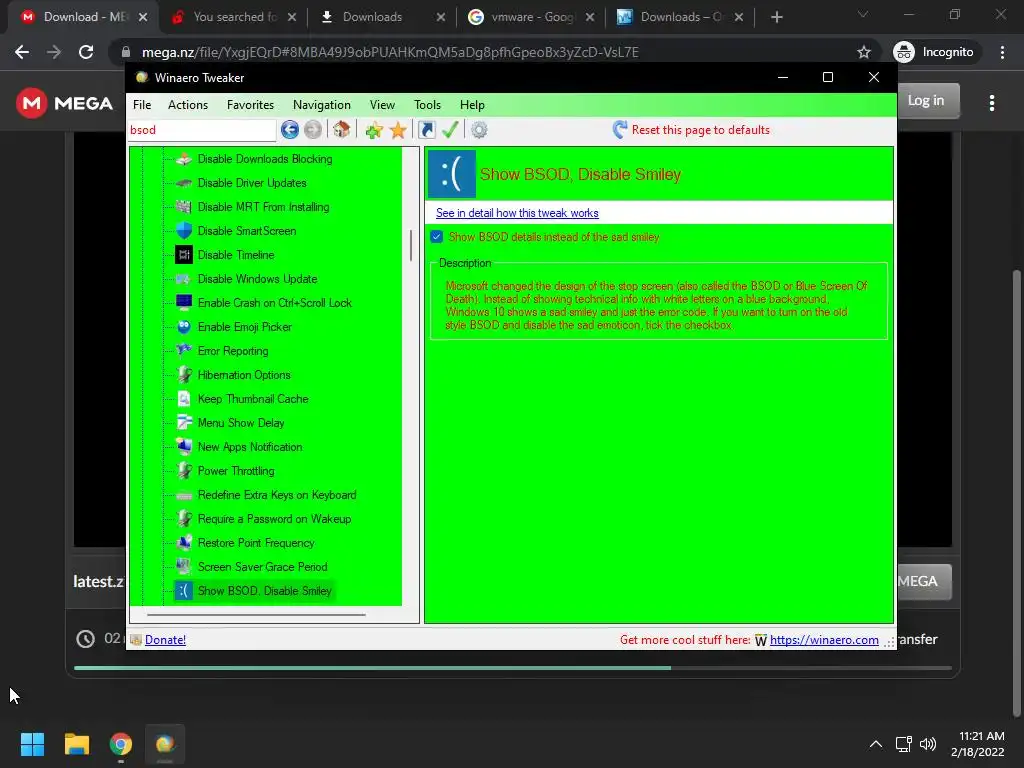Open the Tools menu
Screen dimensions: 1024x768
pos(427,104)
